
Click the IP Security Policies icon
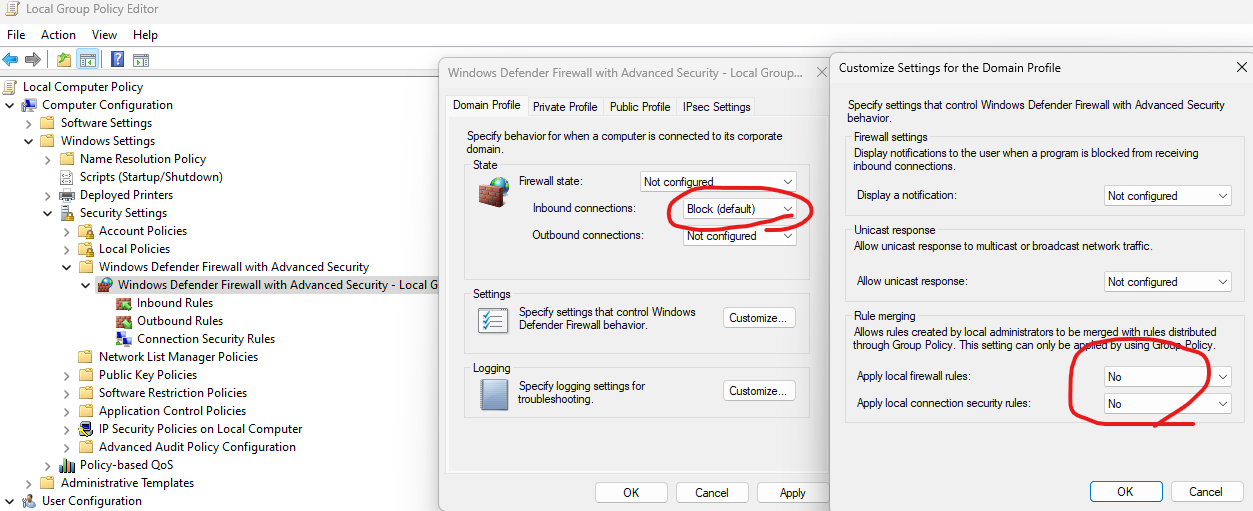coord(86,429)
